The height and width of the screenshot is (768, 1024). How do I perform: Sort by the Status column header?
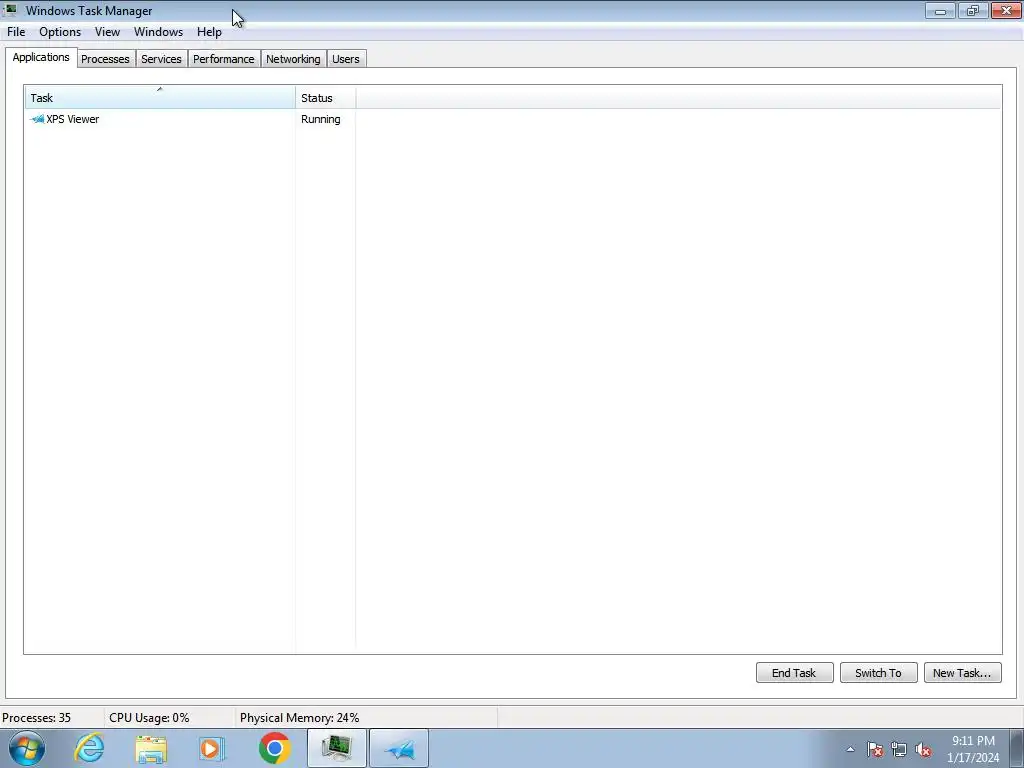tap(325, 97)
